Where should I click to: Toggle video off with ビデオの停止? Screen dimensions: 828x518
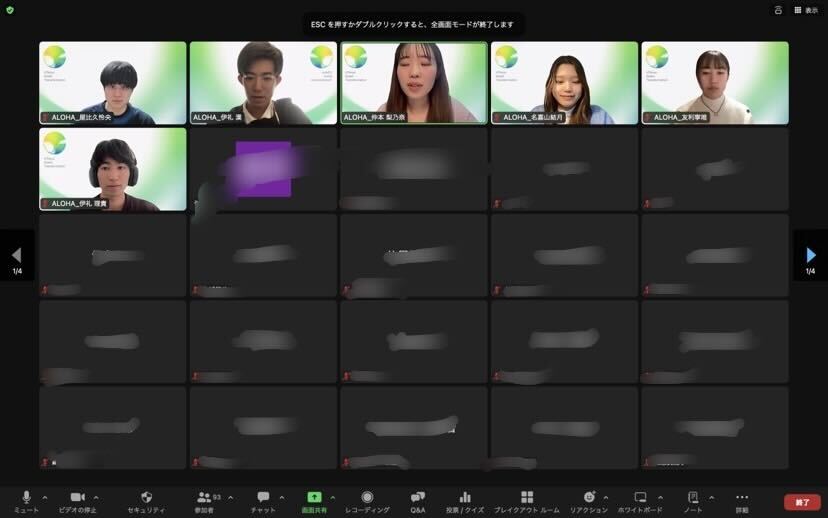pyautogui.click(x=77, y=497)
